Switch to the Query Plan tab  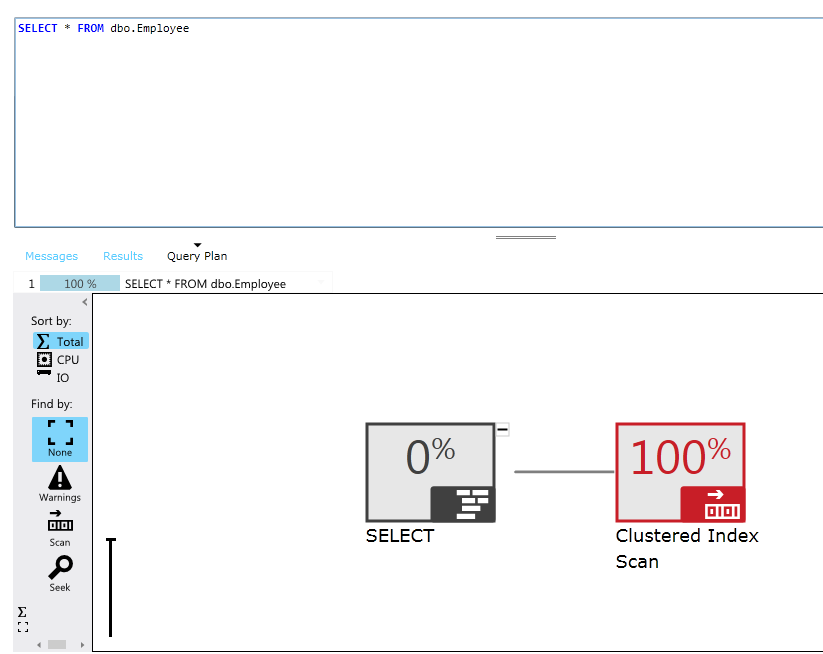(197, 256)
